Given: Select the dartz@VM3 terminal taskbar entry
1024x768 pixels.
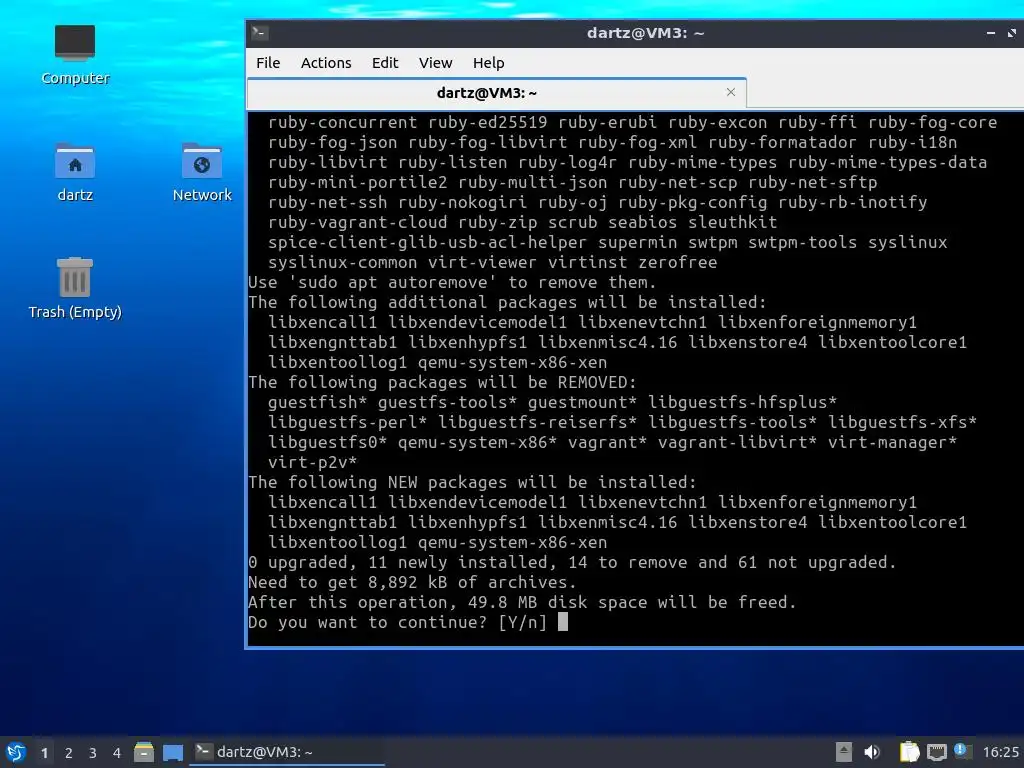Looking at the screenshot, I should pos(287,752).
